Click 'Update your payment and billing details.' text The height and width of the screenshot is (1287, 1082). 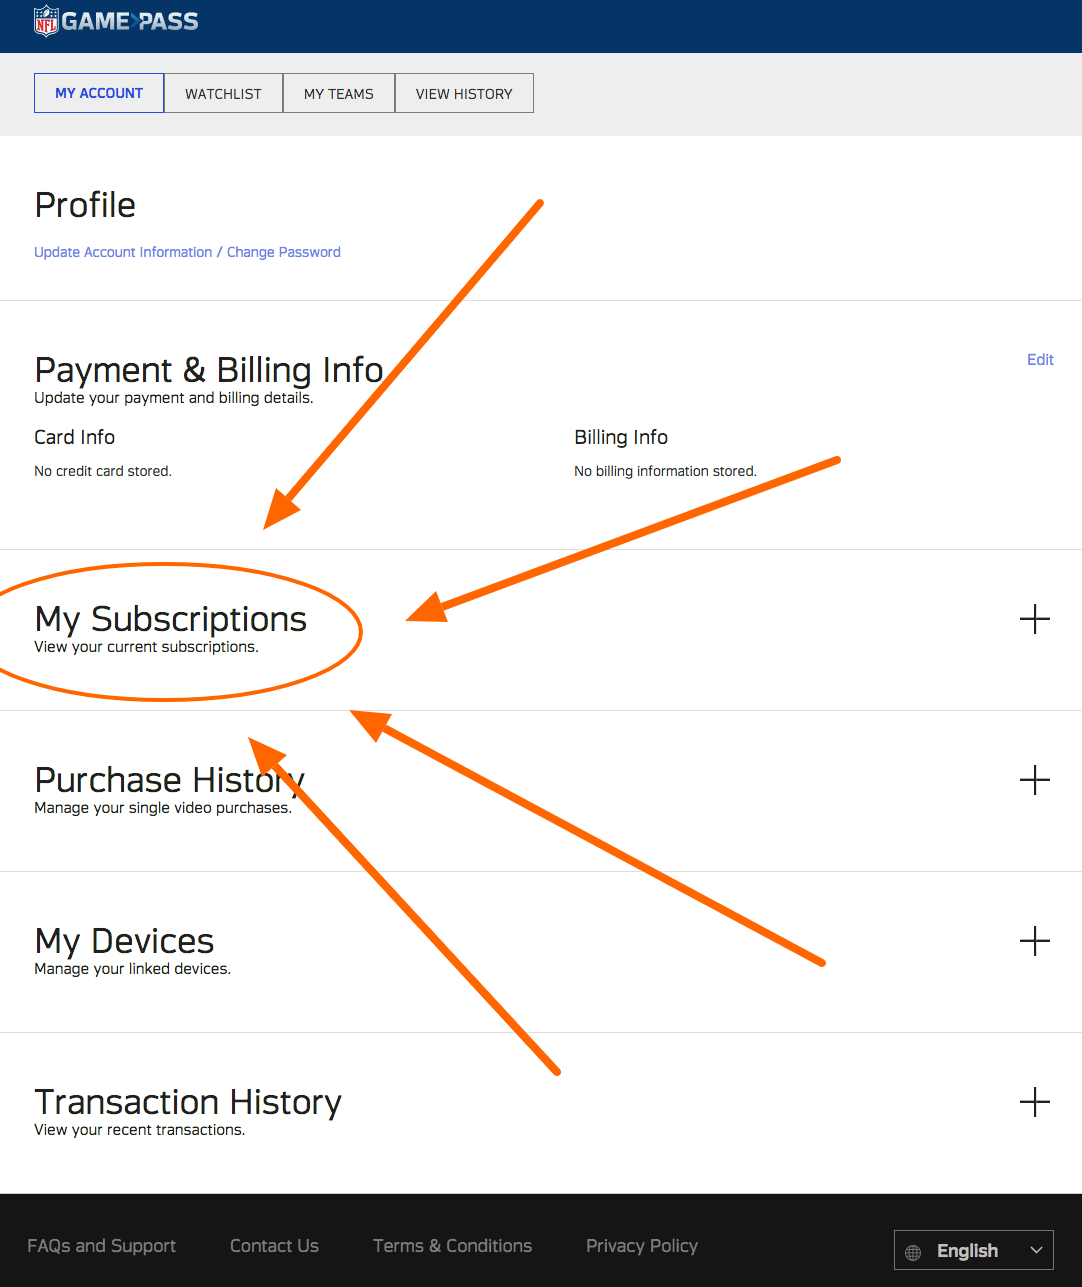click(x=174, y=398)
